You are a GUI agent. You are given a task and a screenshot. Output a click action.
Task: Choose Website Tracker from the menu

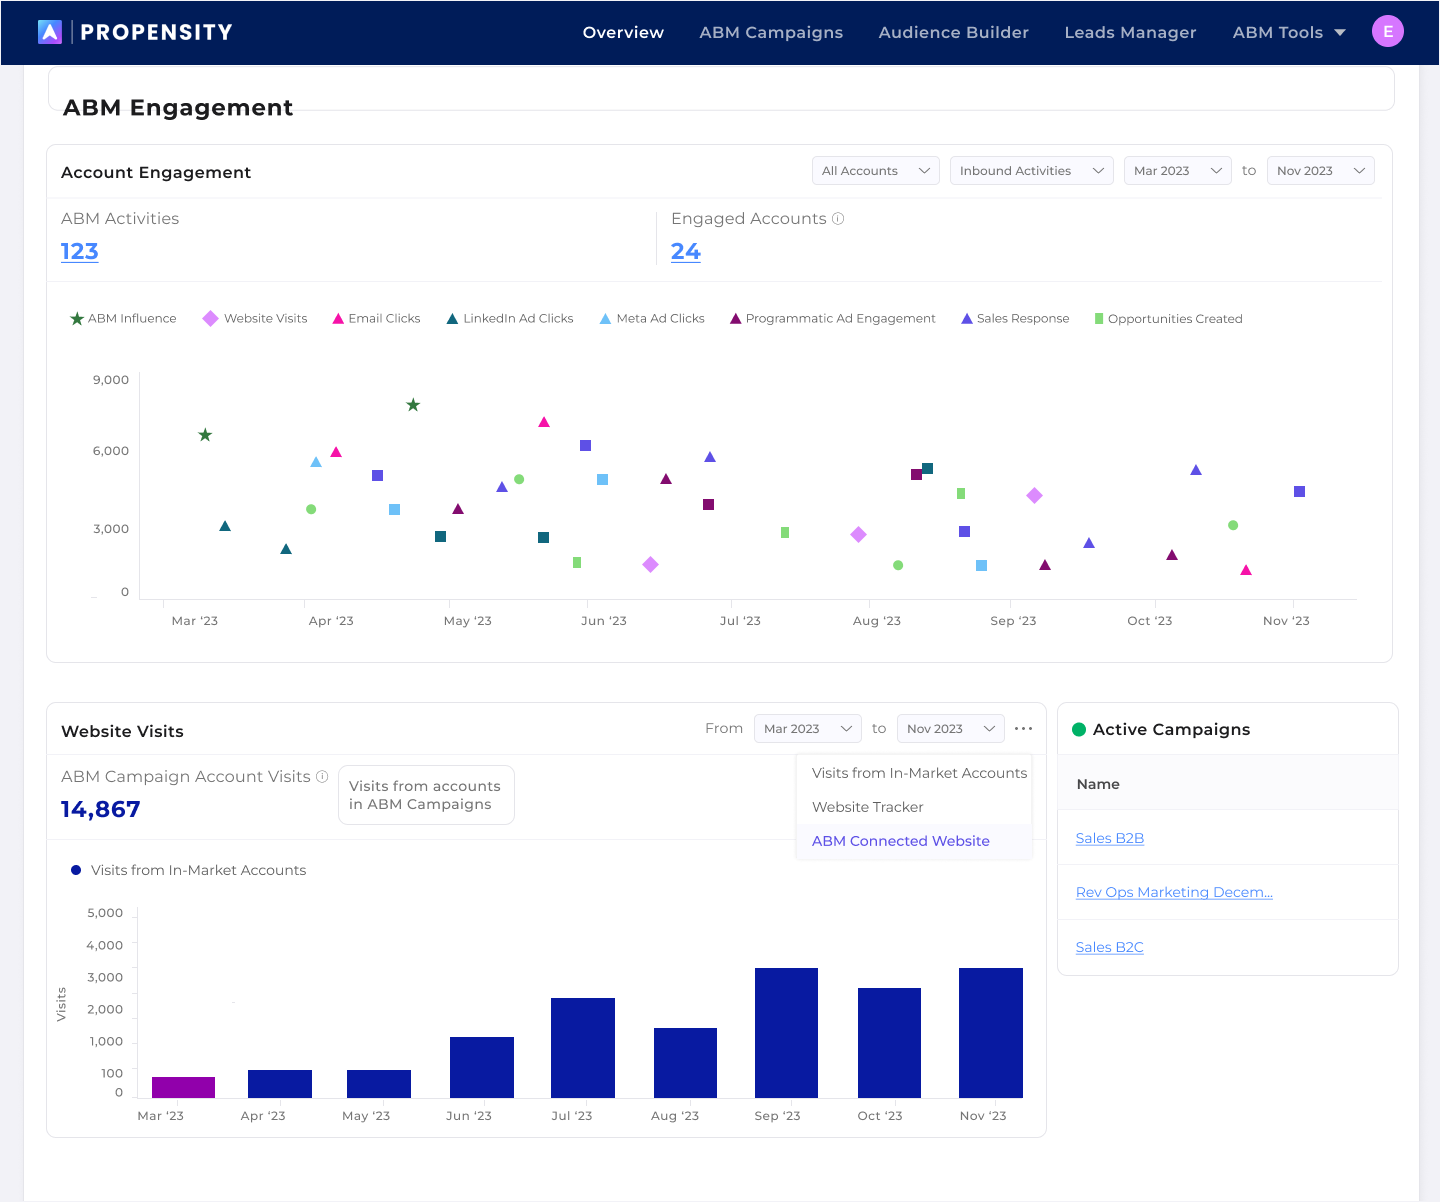[915, 807]
